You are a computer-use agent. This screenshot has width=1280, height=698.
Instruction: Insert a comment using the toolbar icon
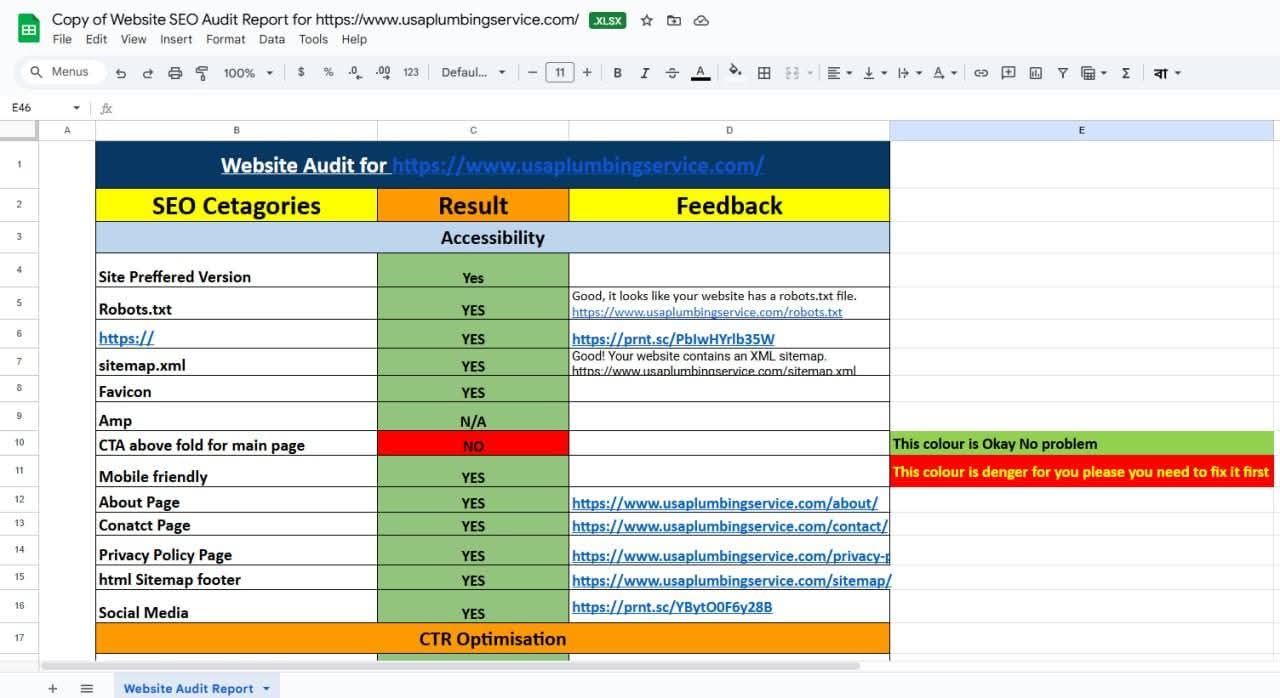coord(1008,72)
